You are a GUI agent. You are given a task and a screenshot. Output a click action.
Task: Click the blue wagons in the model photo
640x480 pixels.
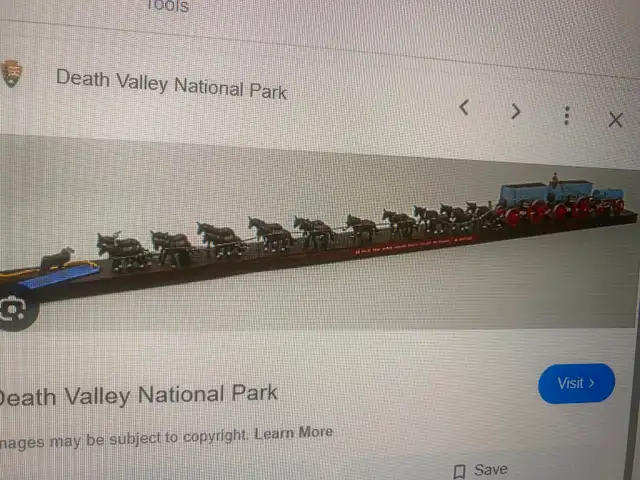562,191
